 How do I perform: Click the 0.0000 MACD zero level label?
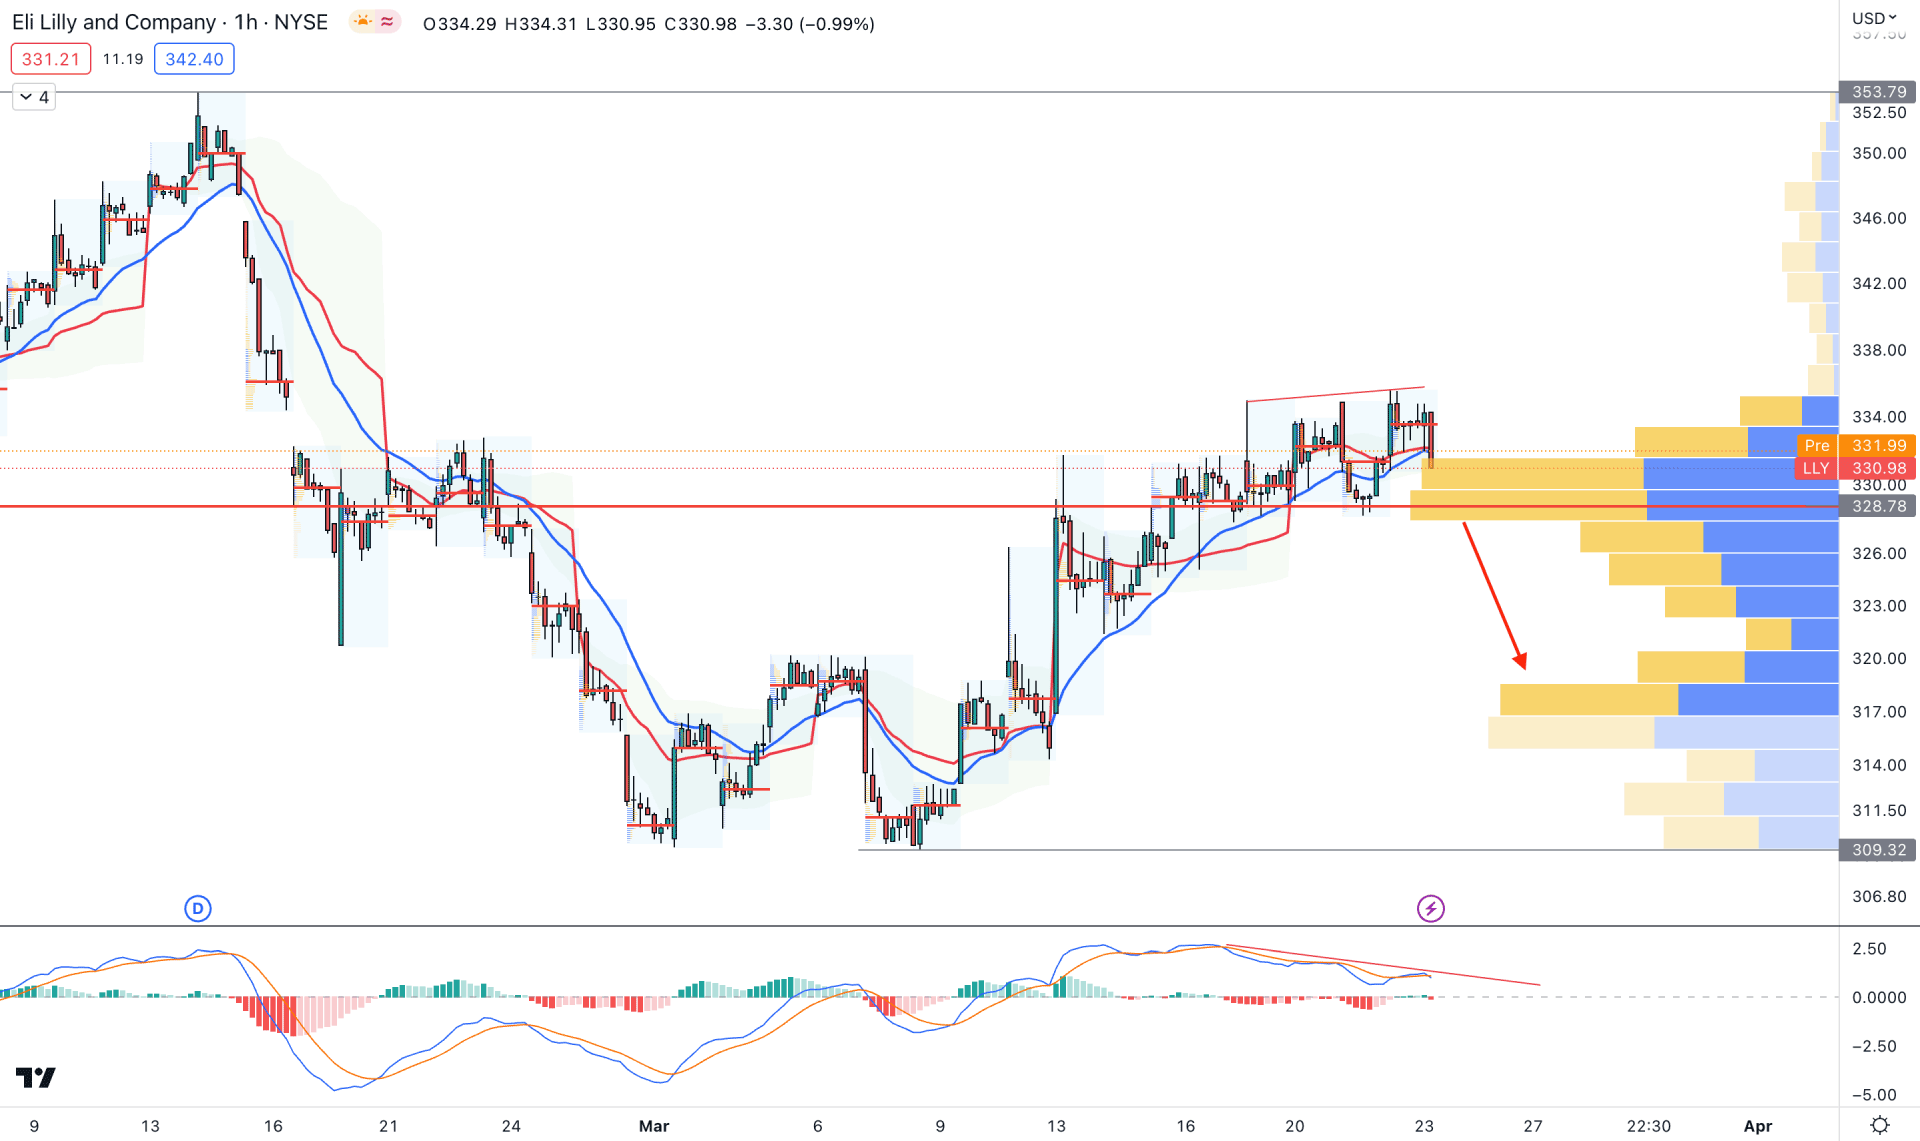1879,997
